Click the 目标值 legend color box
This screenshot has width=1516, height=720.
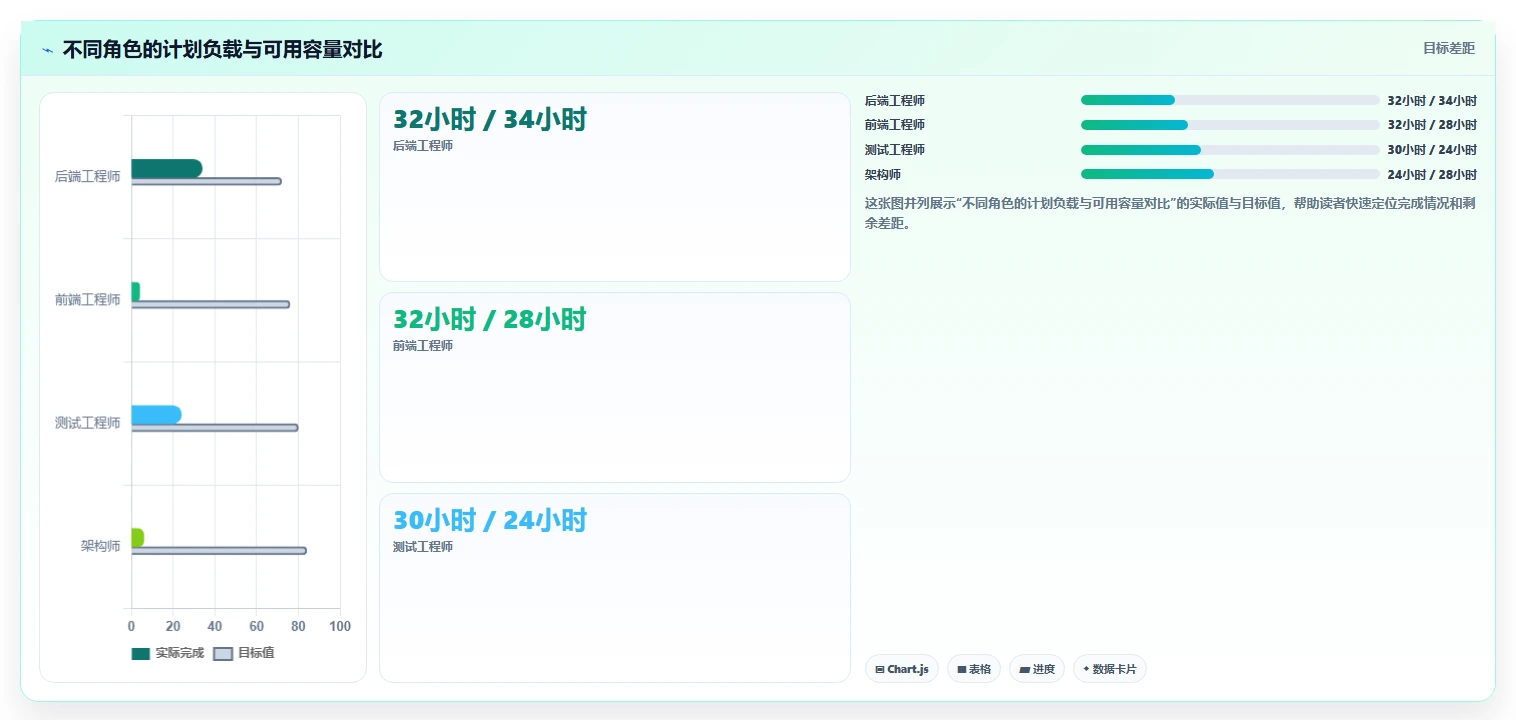pyautogui.click(x=224, y=654)
